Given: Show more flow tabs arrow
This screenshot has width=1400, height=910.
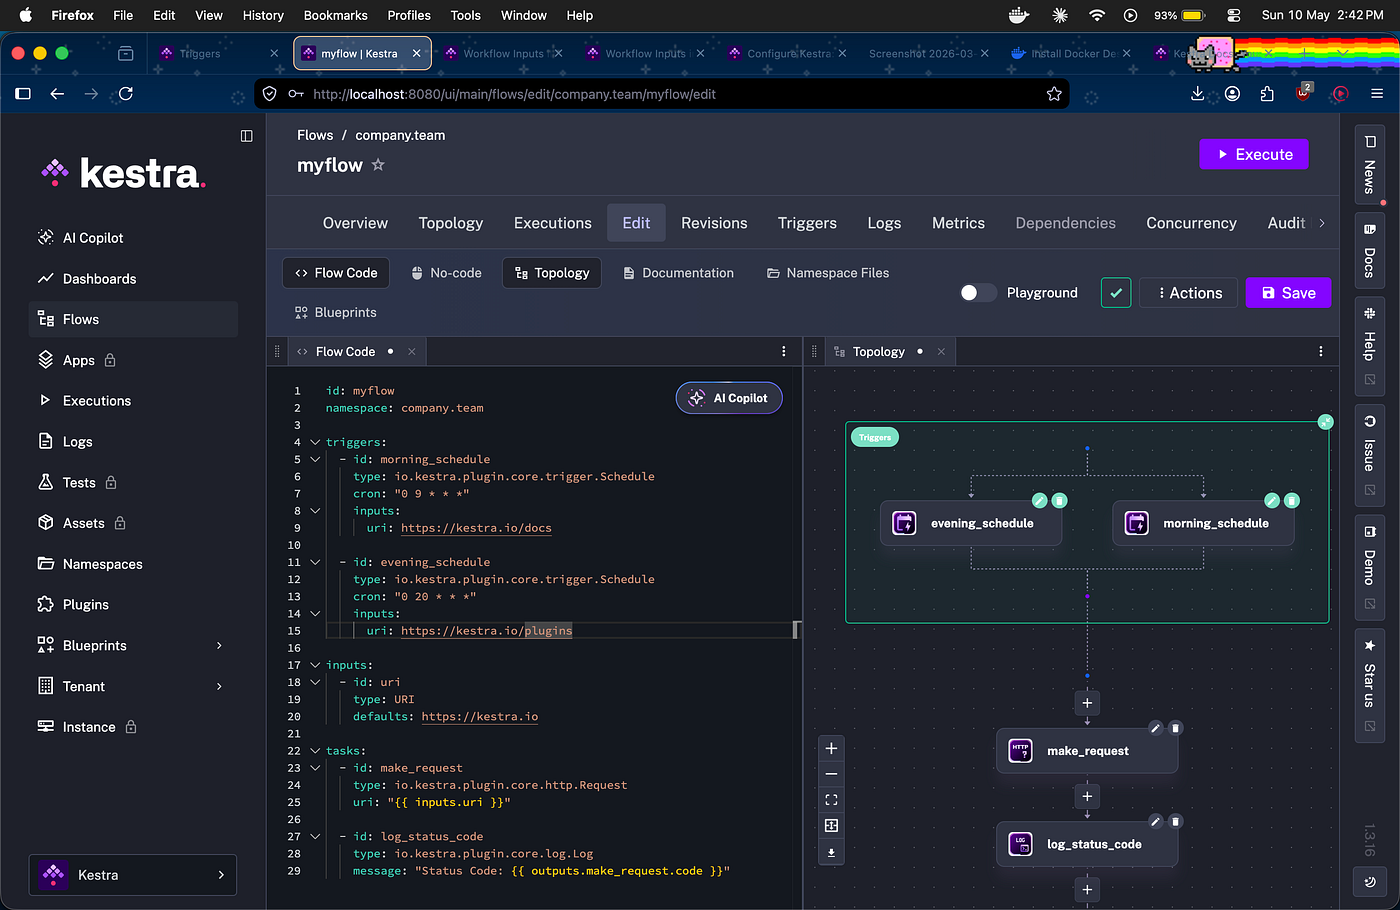Looking at the screenshot, I should point(1322,223).
